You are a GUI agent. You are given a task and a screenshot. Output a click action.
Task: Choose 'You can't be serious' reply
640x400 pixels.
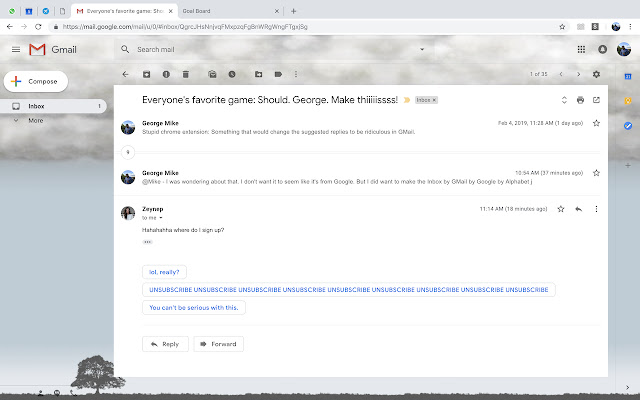[x=193, y=308]
